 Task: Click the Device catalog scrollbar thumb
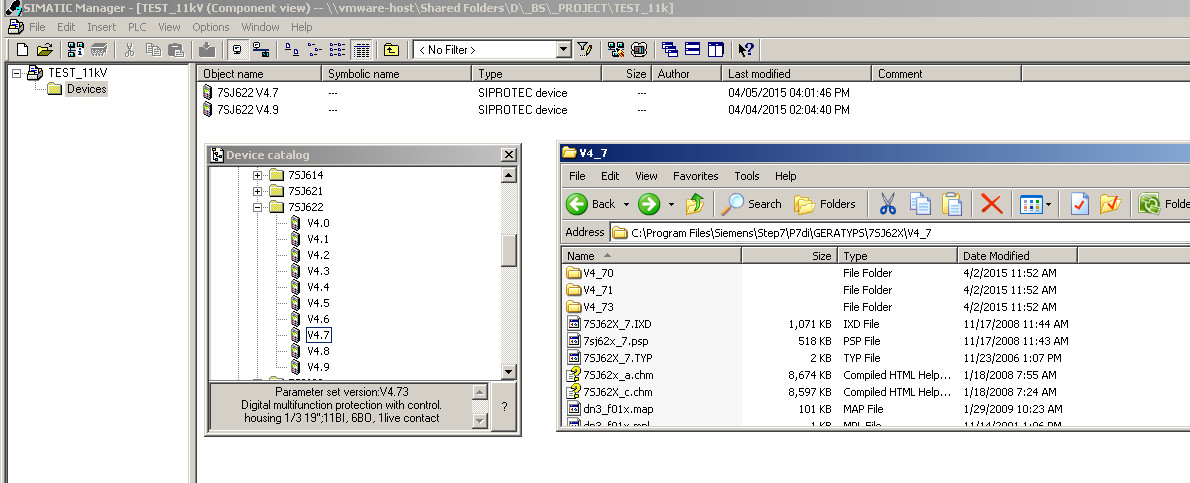pyautogui.click(x=509, y=250)
